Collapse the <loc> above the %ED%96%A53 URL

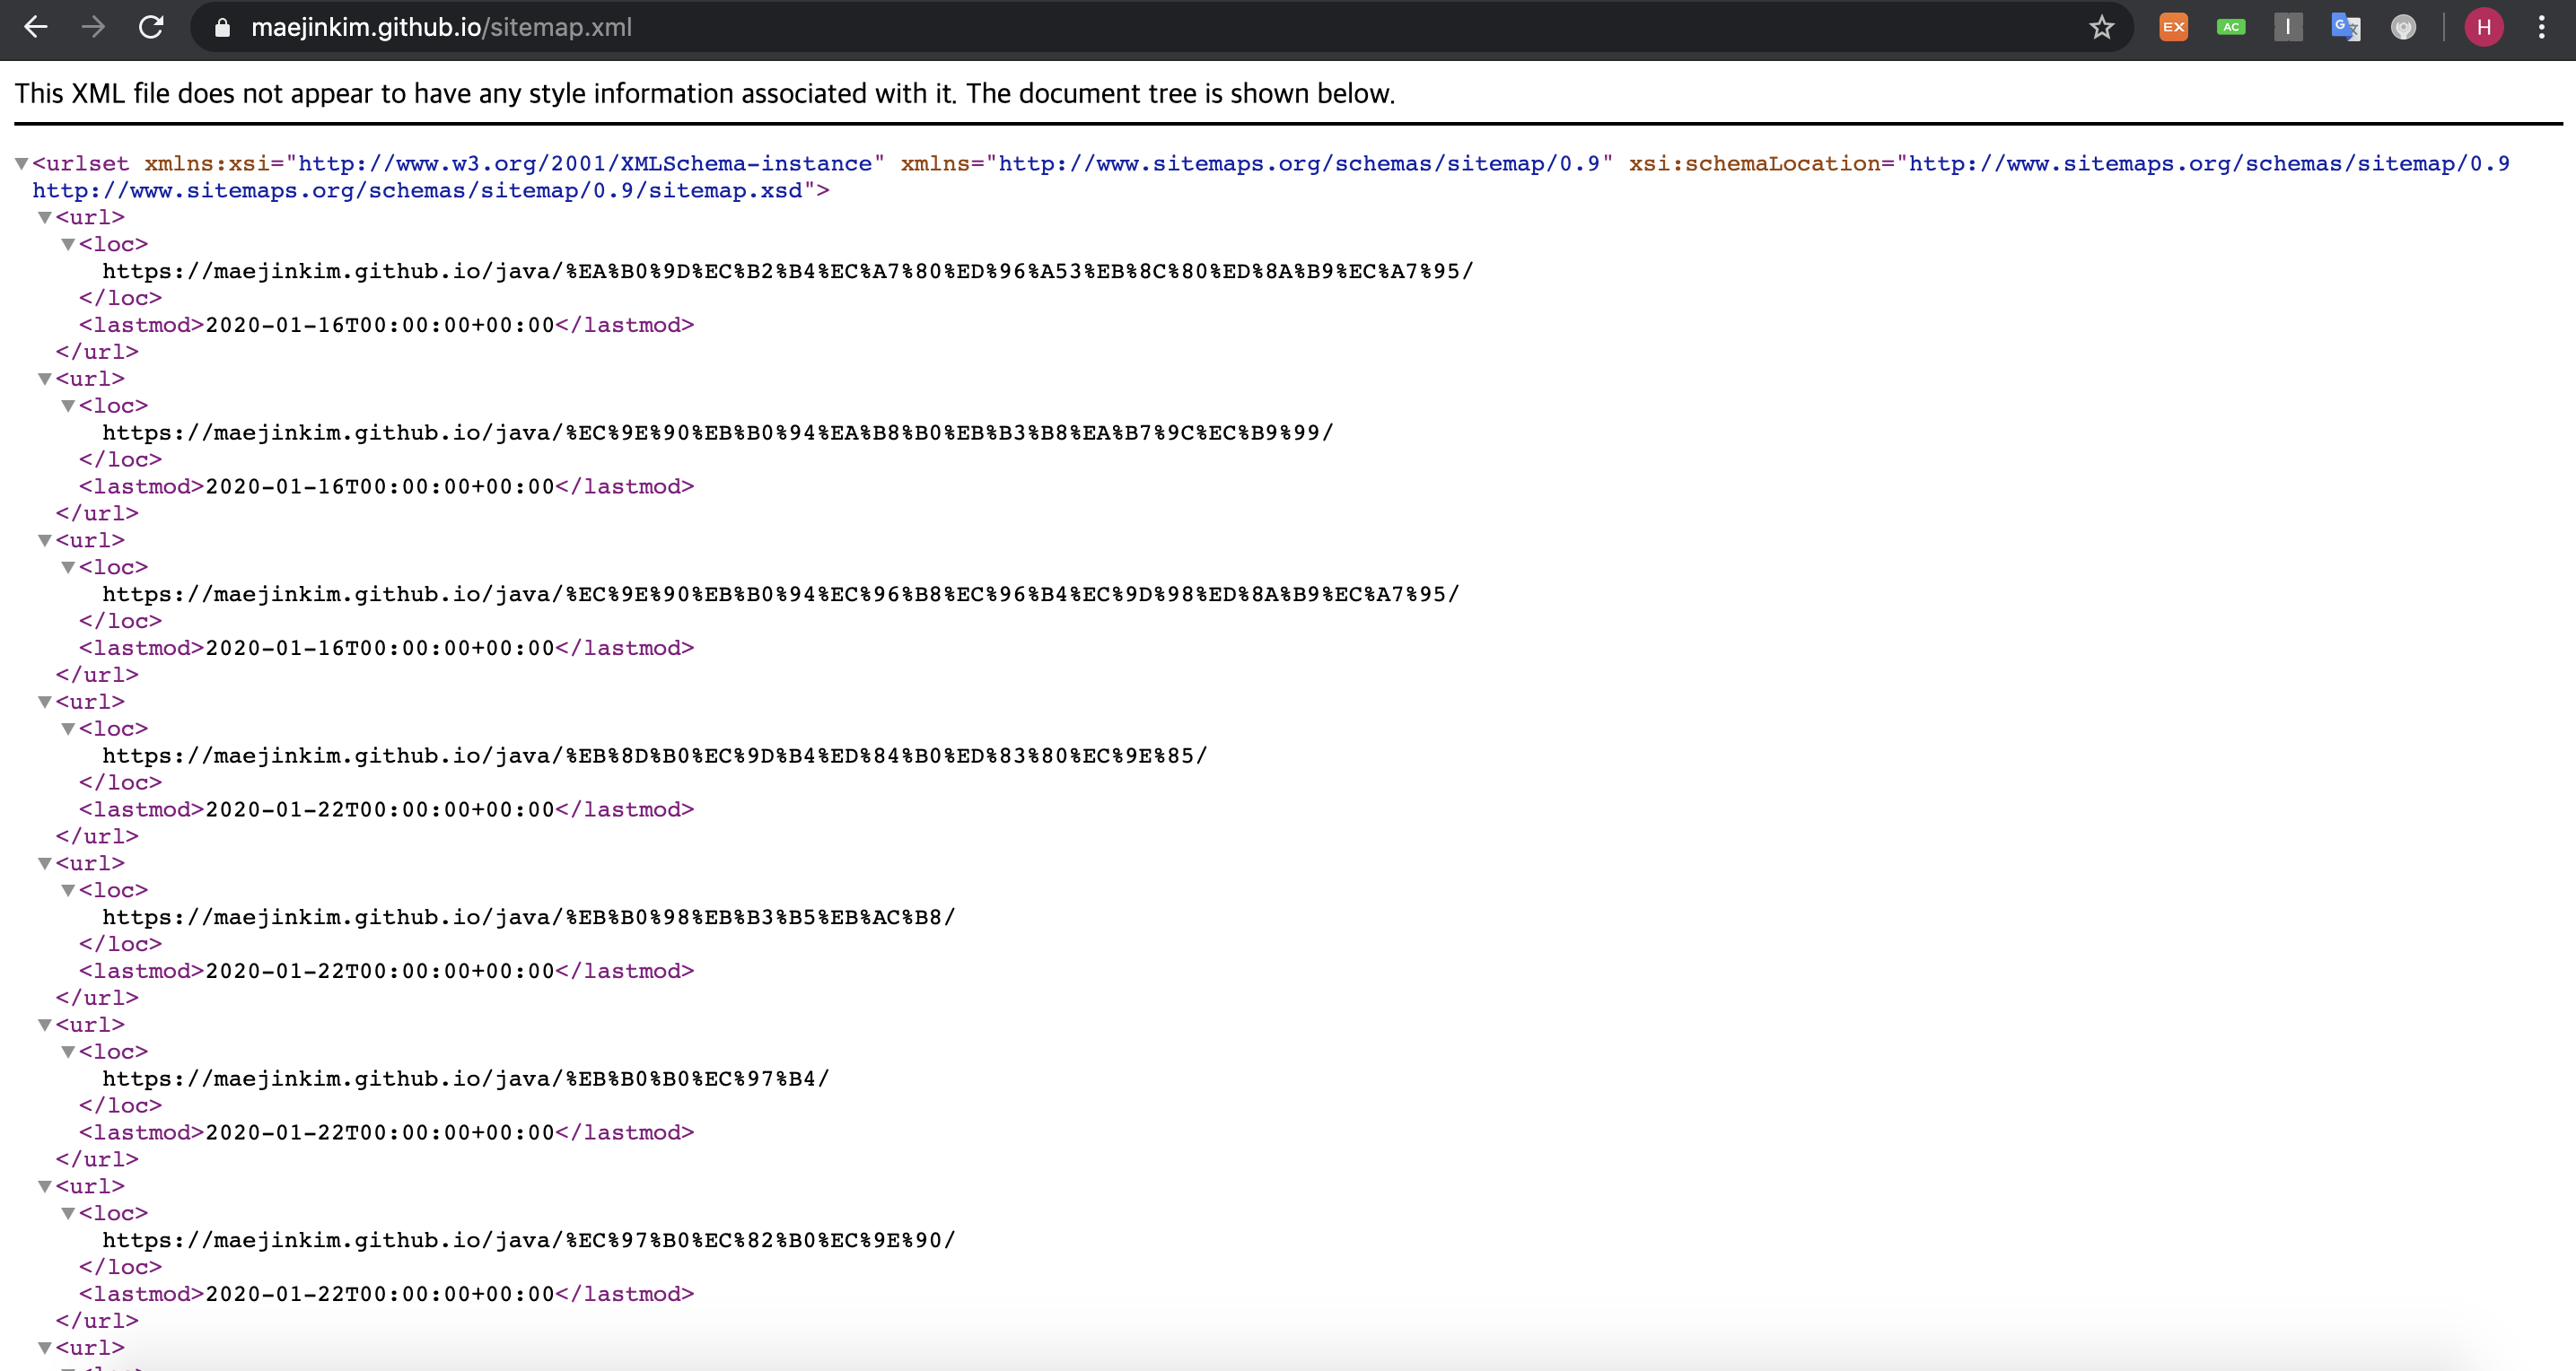(x=68, y=244)
